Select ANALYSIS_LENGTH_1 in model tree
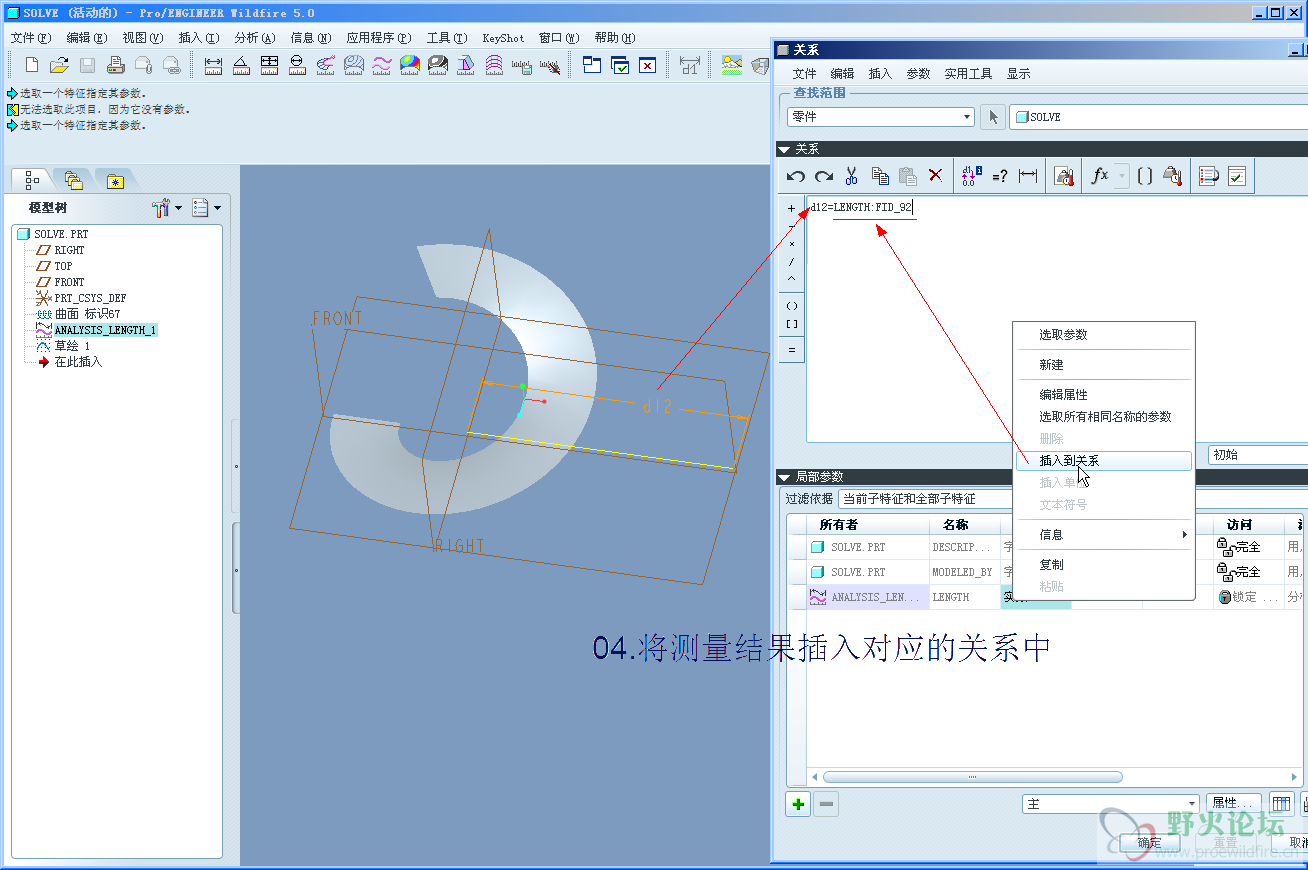1308x870 pixels. pos(105,330)
